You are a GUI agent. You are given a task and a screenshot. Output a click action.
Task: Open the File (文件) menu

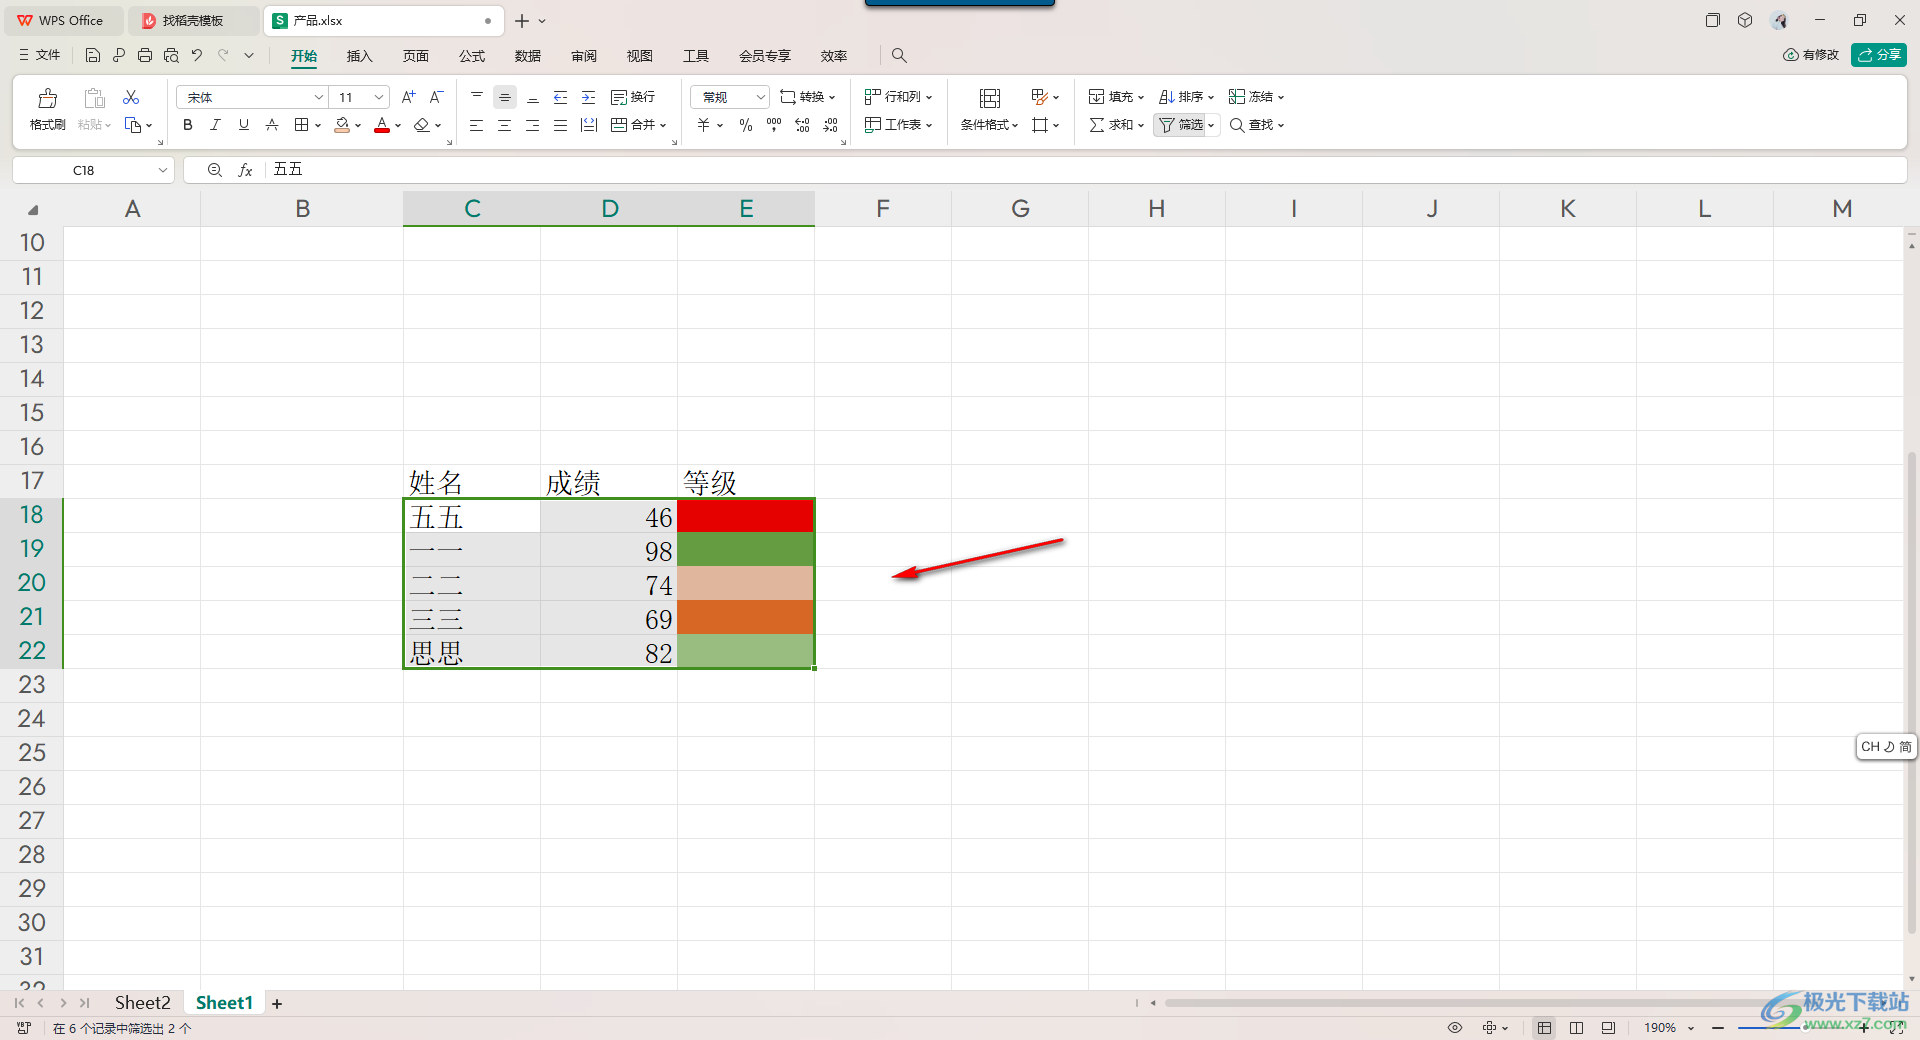[40, 55]
